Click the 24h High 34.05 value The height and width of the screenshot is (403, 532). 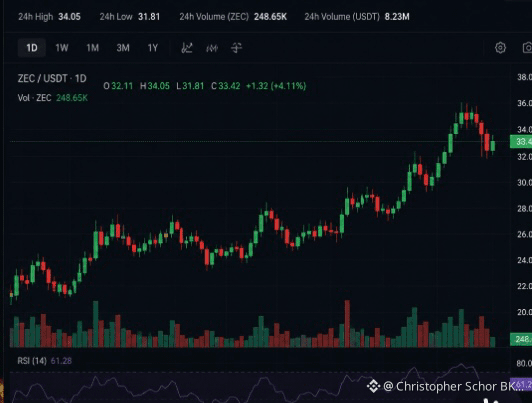point(50,17)
